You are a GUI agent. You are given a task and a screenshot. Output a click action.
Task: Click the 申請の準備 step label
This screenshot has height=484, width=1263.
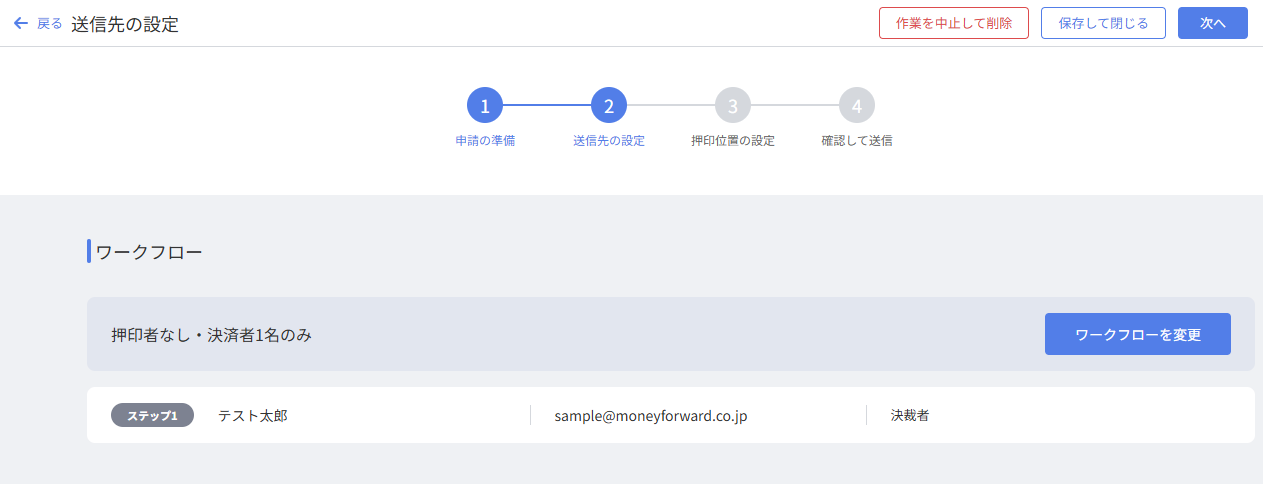click(485, 141)
